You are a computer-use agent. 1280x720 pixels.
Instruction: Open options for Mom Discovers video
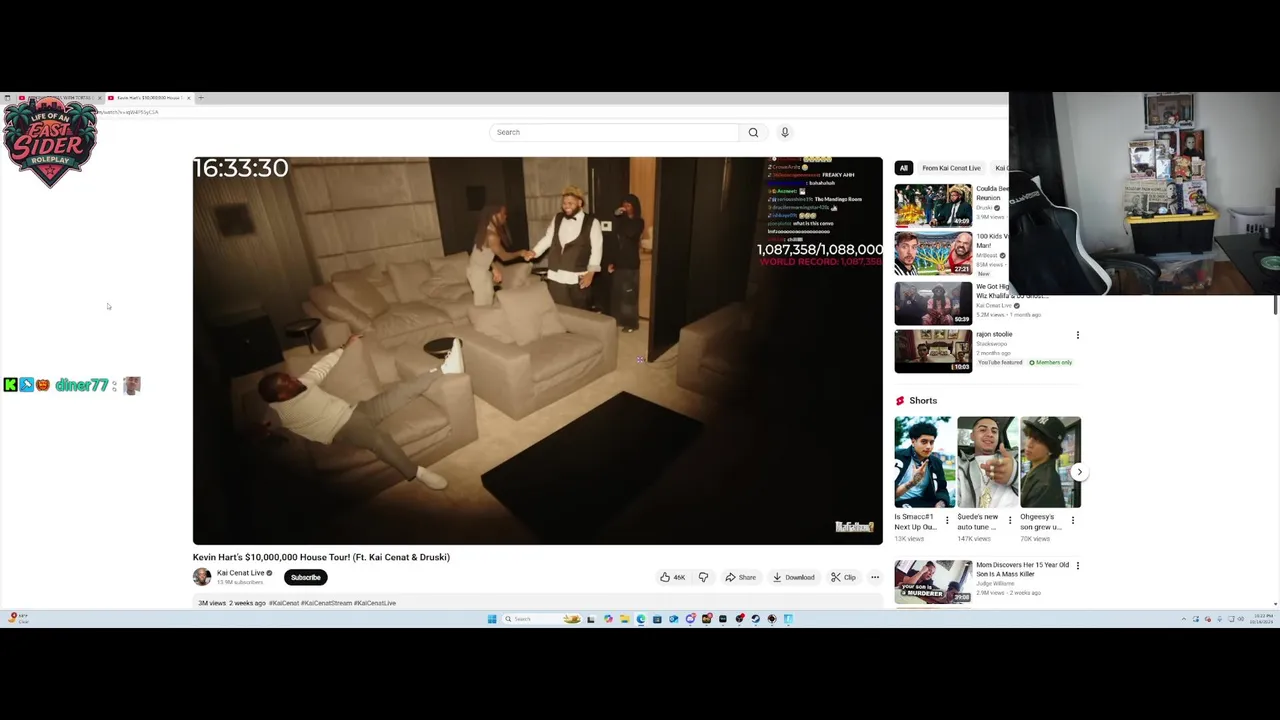(x=1077, y=566)
